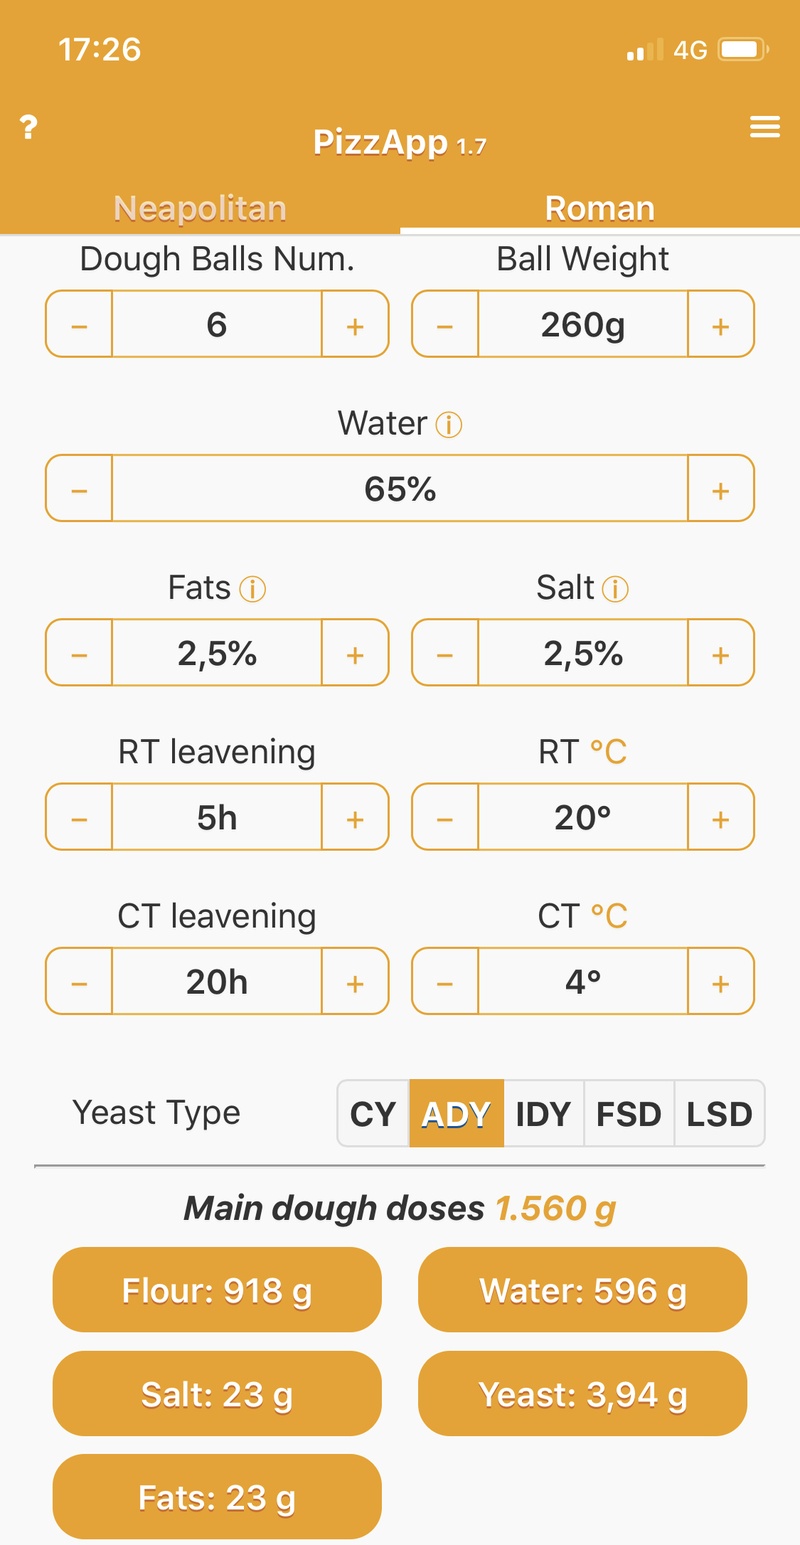Image resolution: width=800 pixels, height=1545 pixels.
Task: Increase Dough Balls Num. with plus
Action: (354, 326)
